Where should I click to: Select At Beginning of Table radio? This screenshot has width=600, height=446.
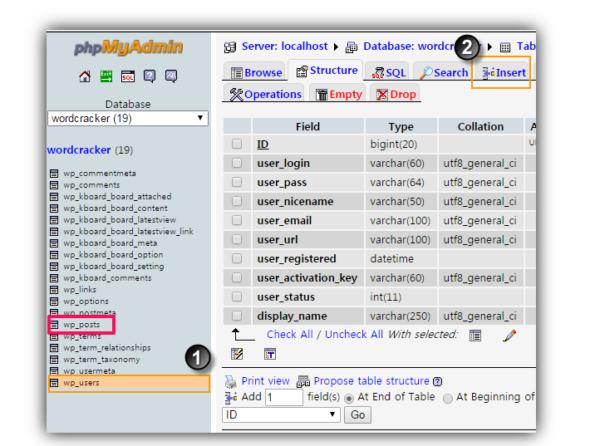447,398
